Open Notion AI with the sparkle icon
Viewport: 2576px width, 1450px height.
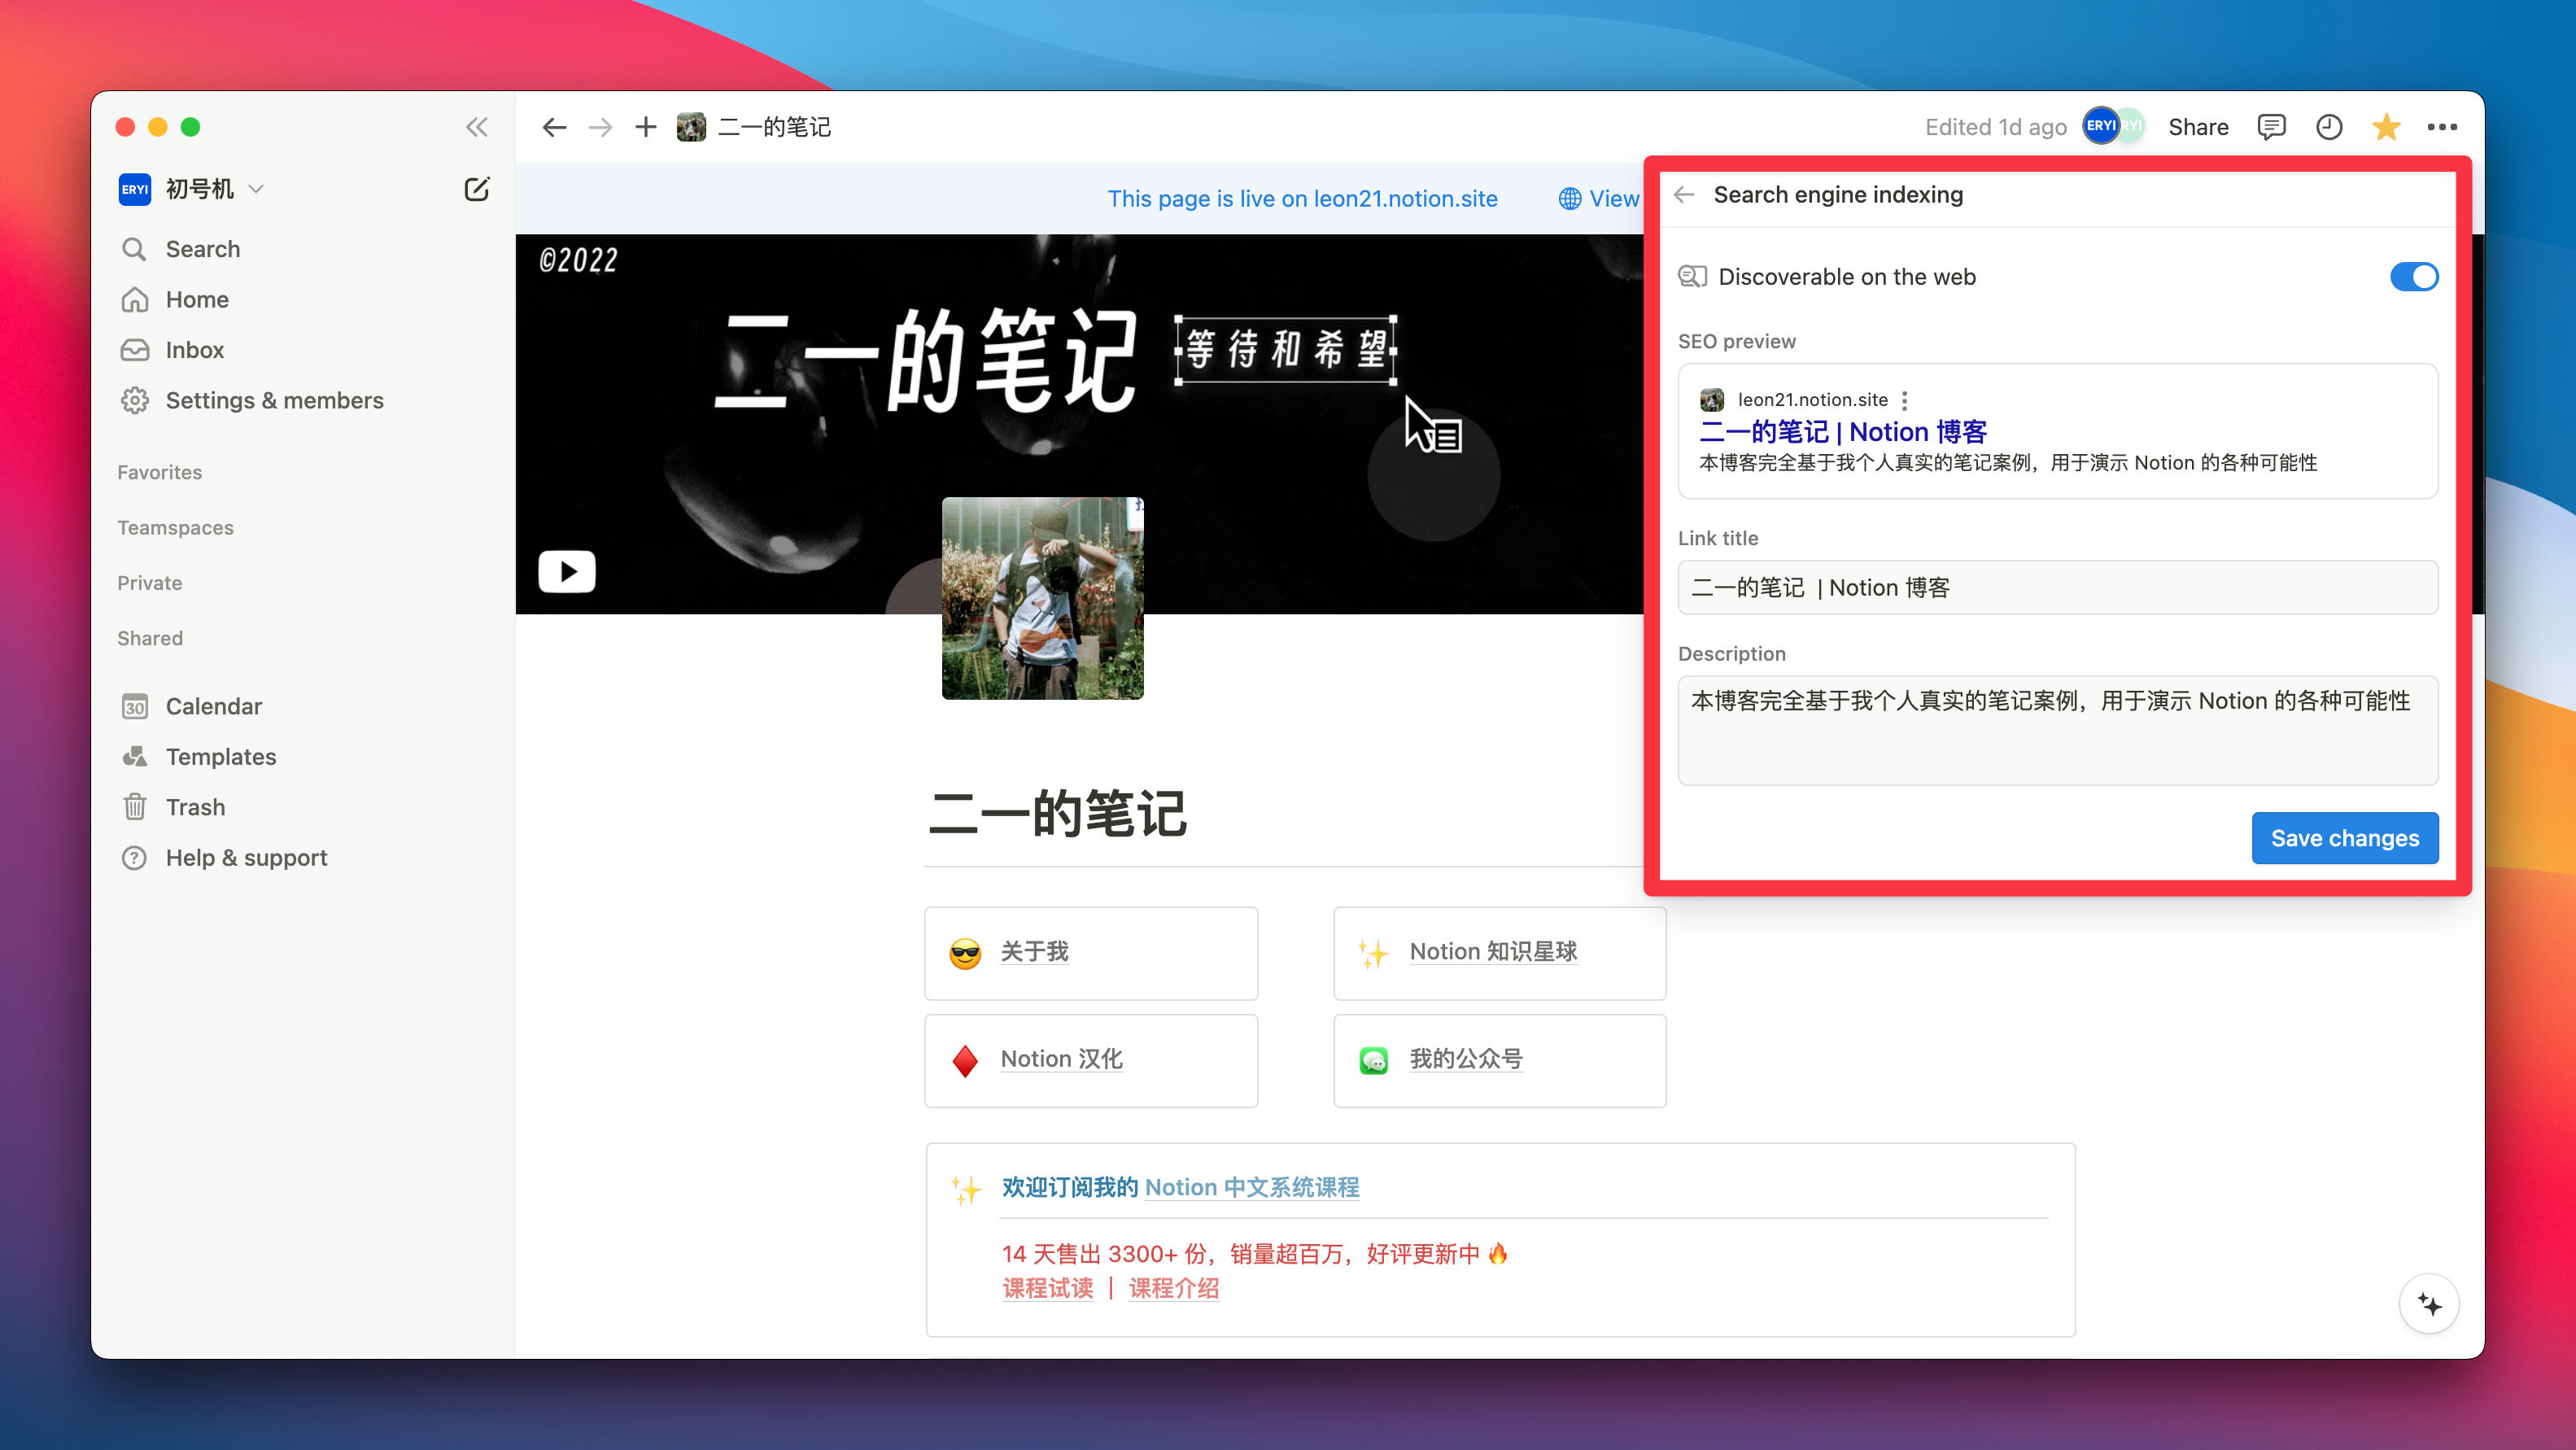[x=2430, y=1303]
